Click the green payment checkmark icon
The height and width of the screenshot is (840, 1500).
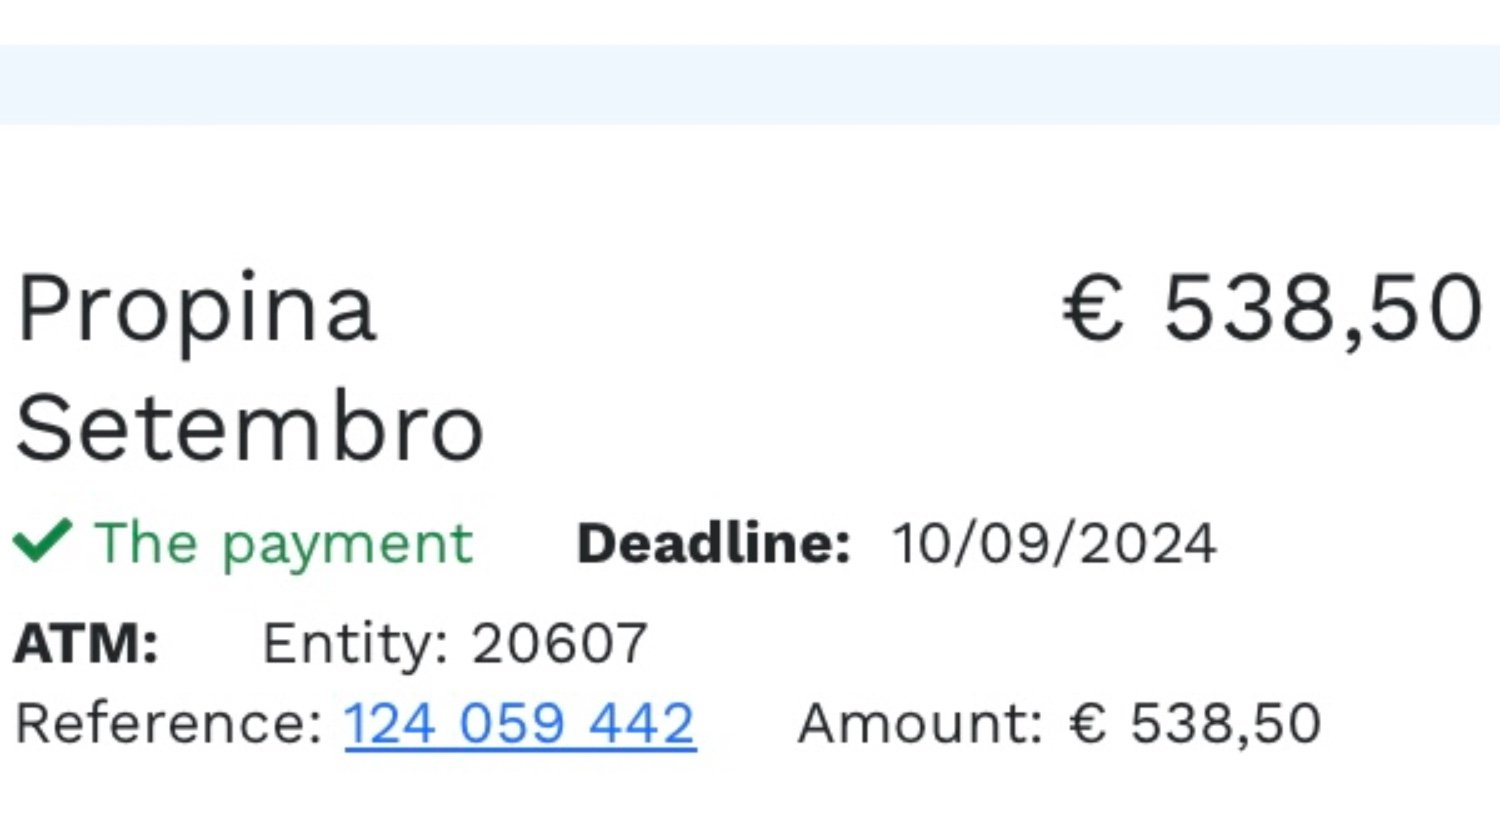42,542
